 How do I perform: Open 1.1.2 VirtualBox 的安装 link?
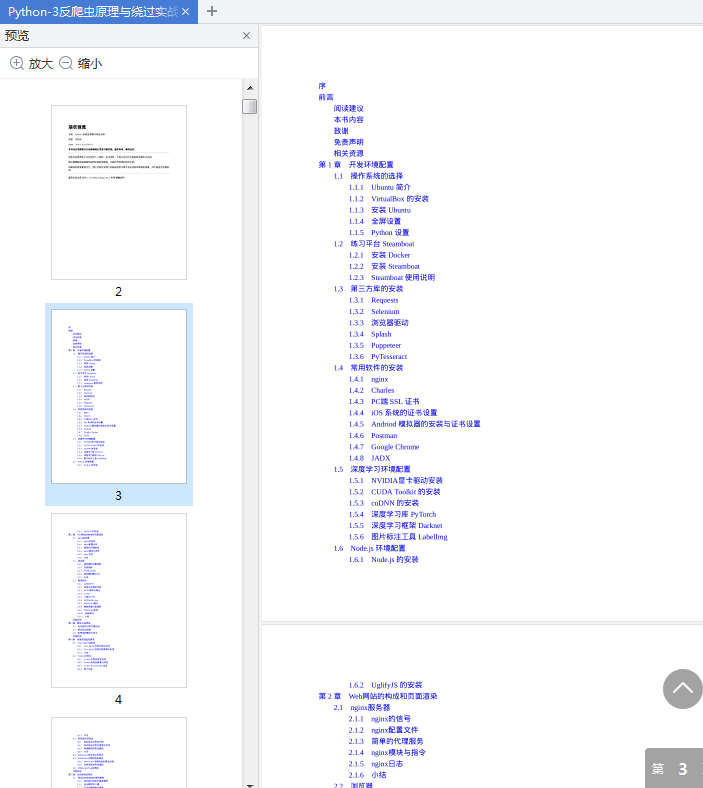[x=389, y=199]
